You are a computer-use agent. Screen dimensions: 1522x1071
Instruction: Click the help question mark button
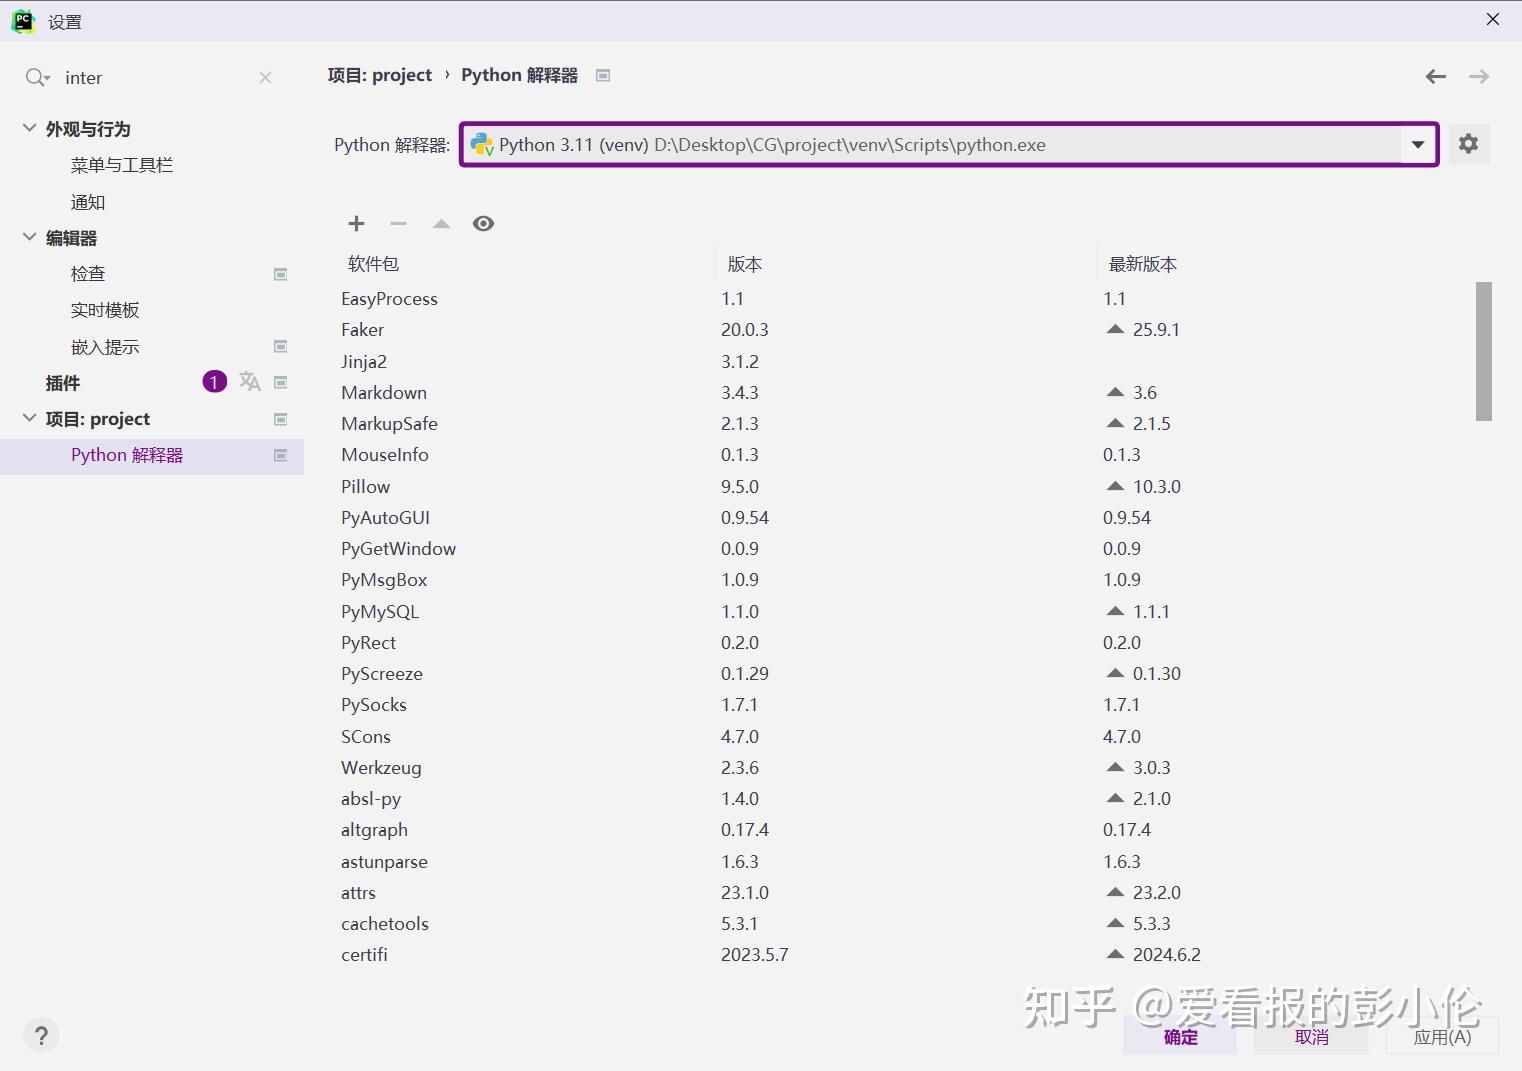point(41,1035)
